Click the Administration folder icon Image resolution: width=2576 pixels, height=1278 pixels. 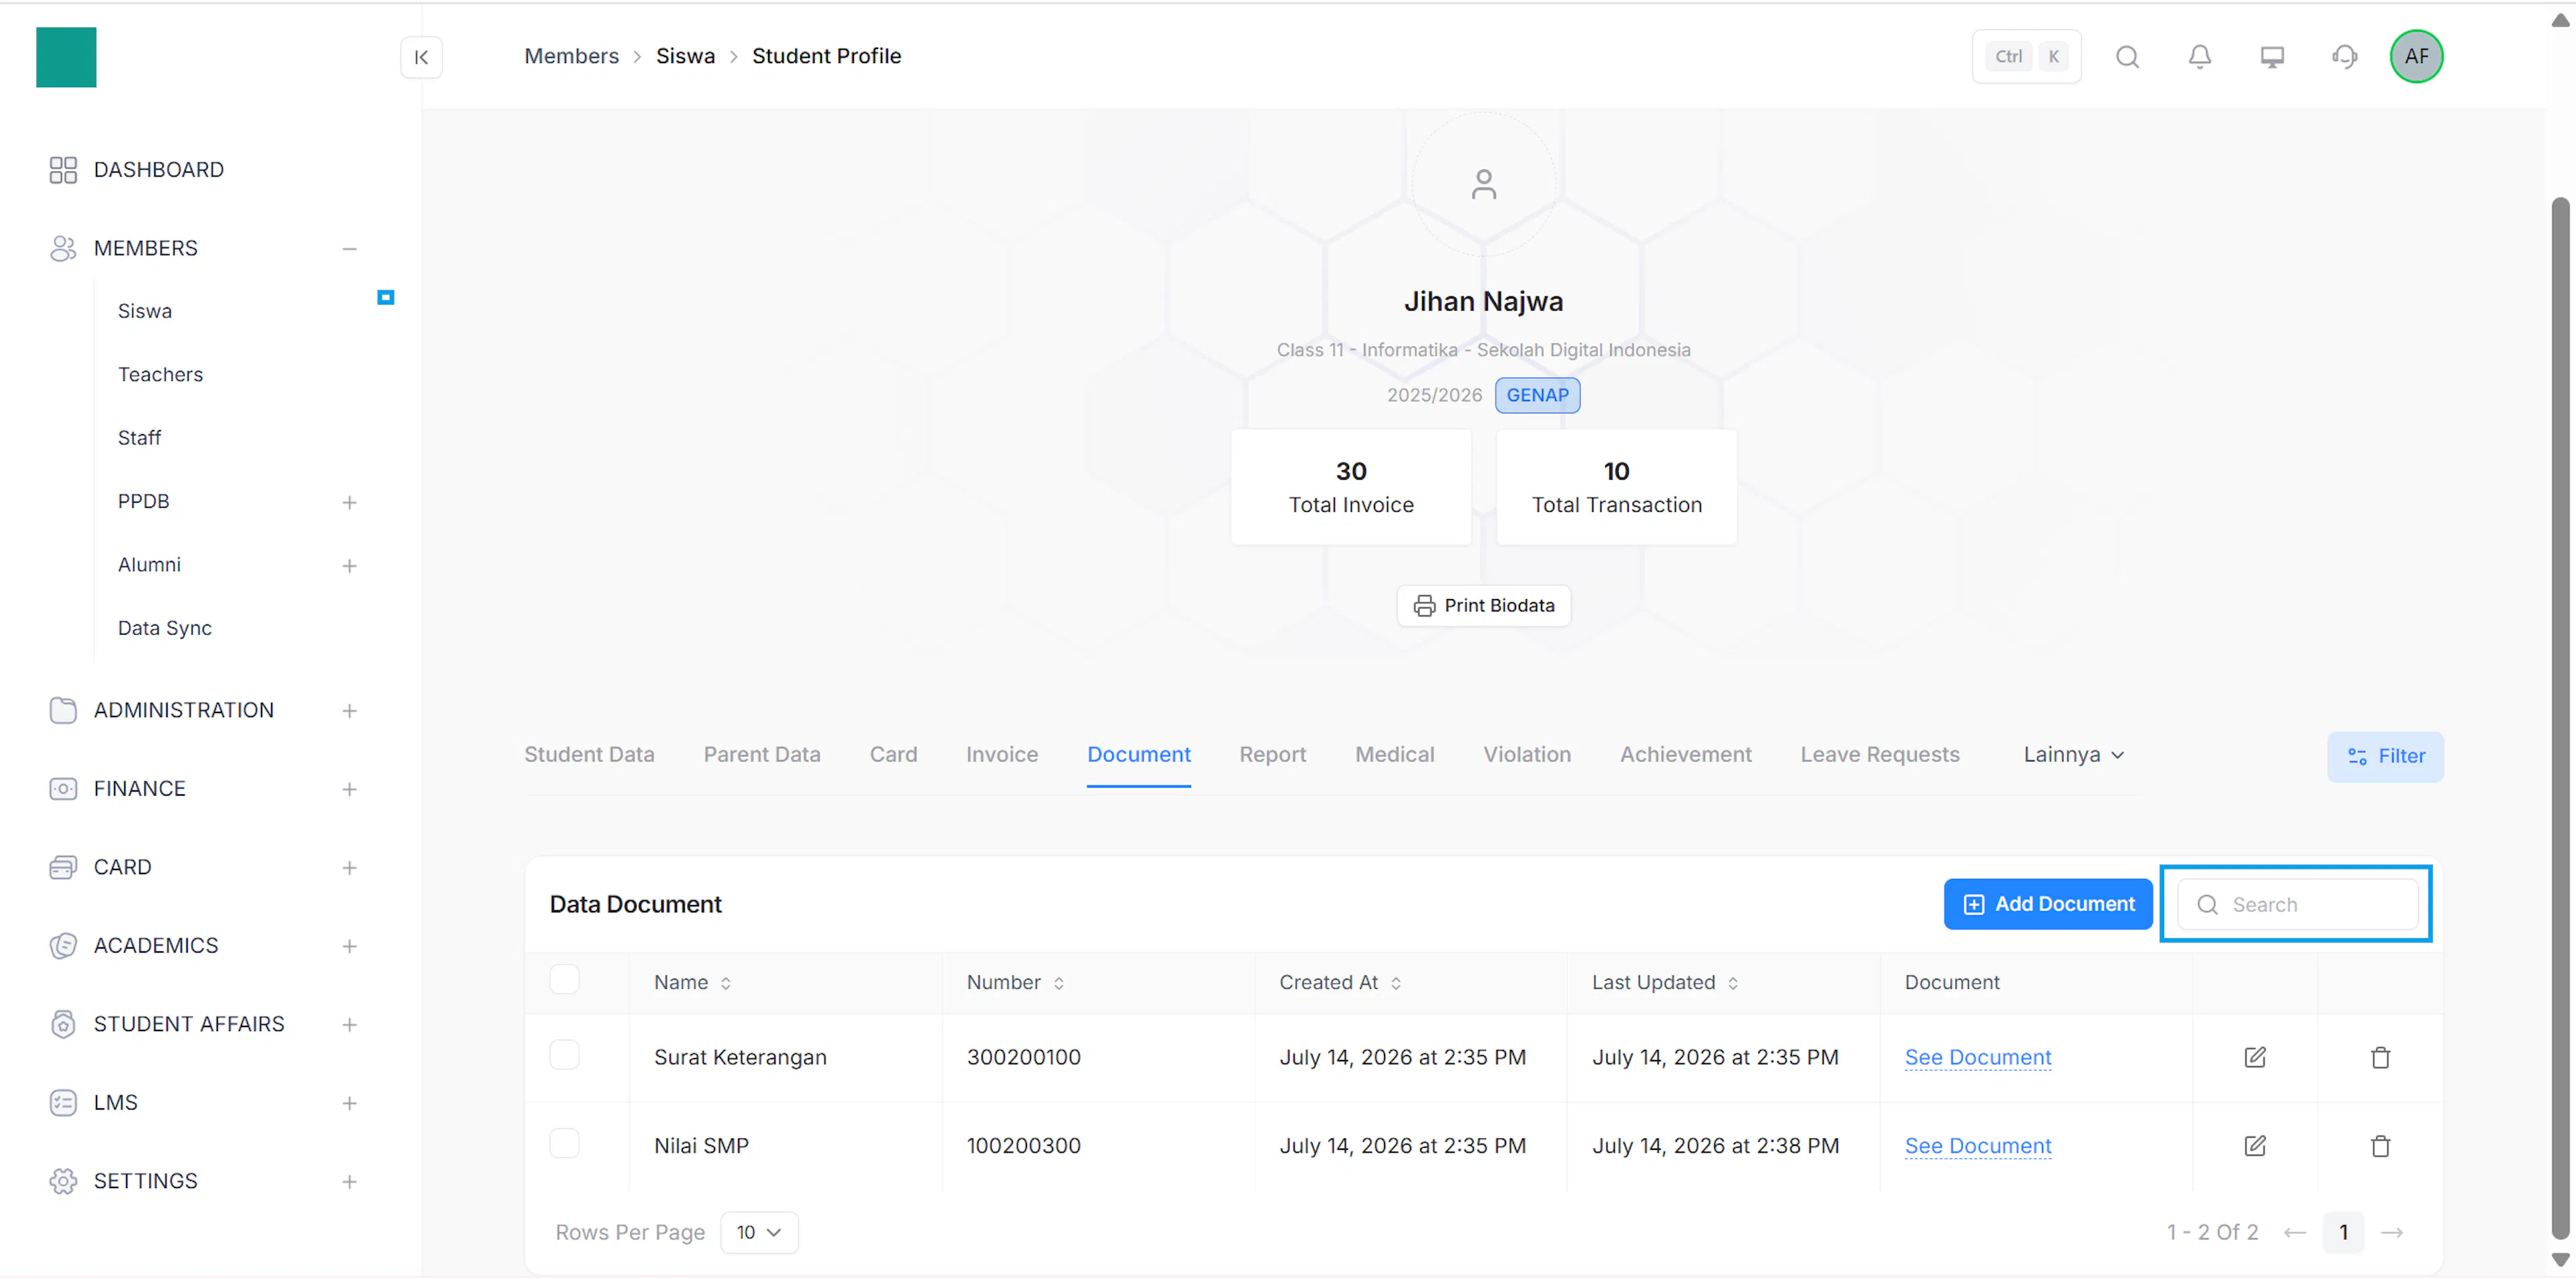coord(63,710)
